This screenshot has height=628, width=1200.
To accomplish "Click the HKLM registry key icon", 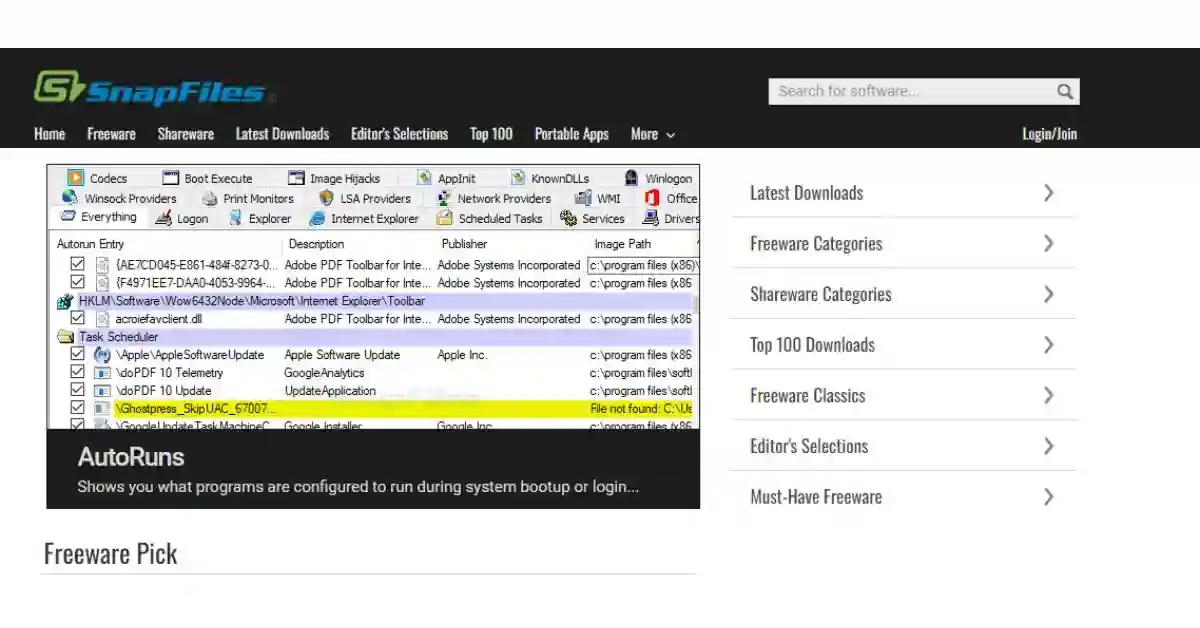I will (66, 301).
